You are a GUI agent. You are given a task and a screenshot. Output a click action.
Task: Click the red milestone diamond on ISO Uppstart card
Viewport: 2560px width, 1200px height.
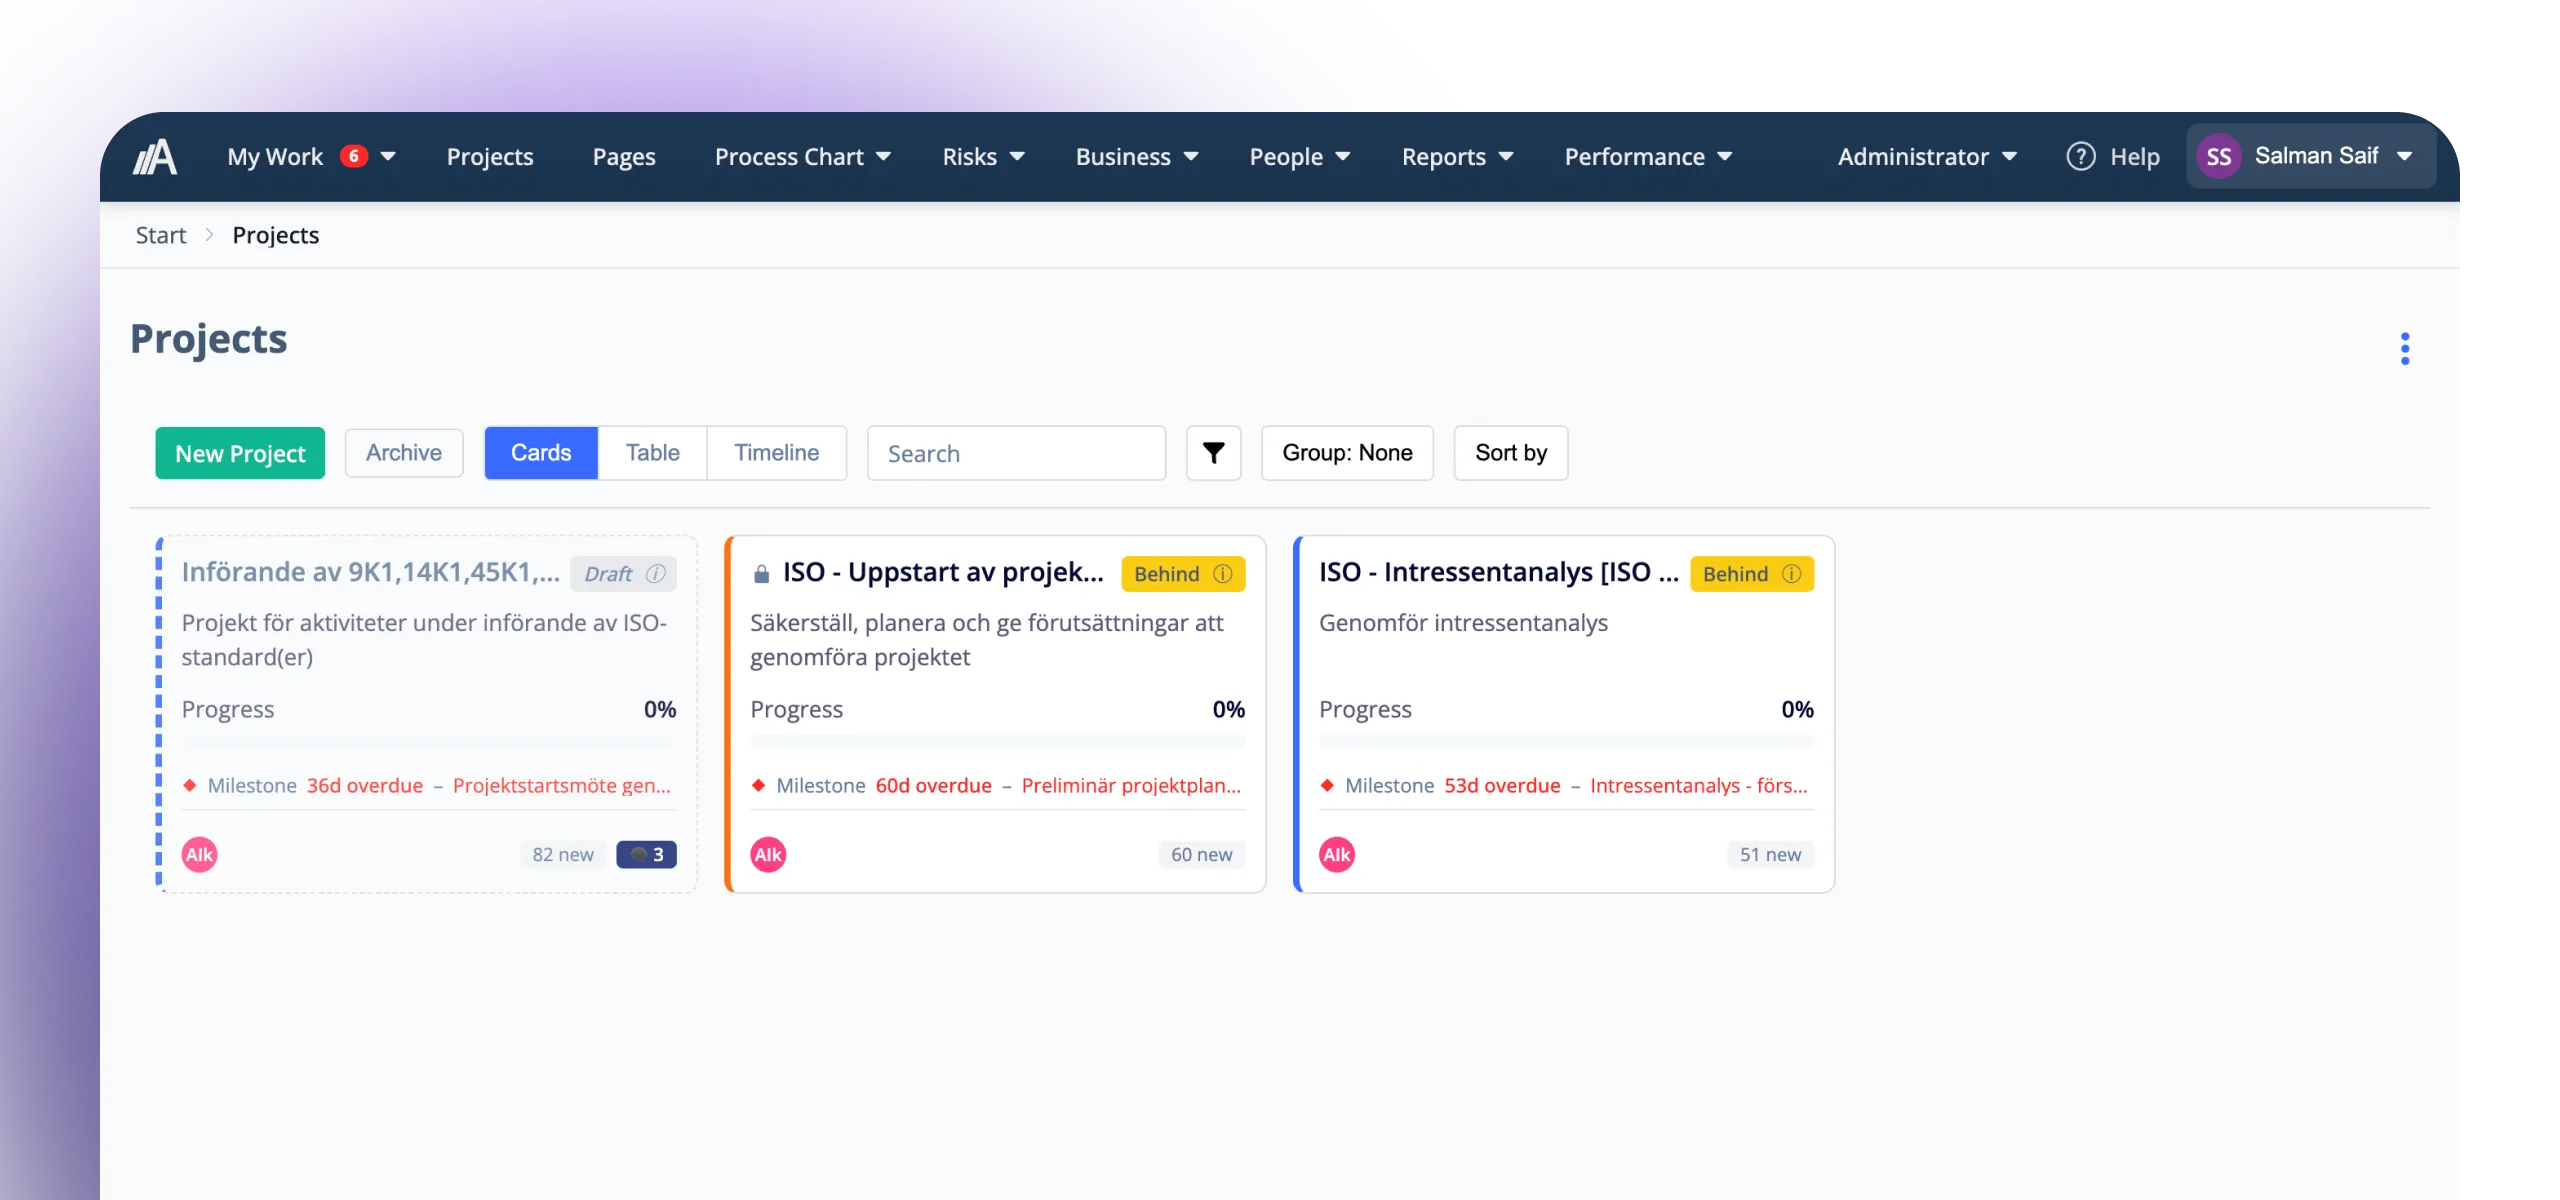tap(759, 785)
